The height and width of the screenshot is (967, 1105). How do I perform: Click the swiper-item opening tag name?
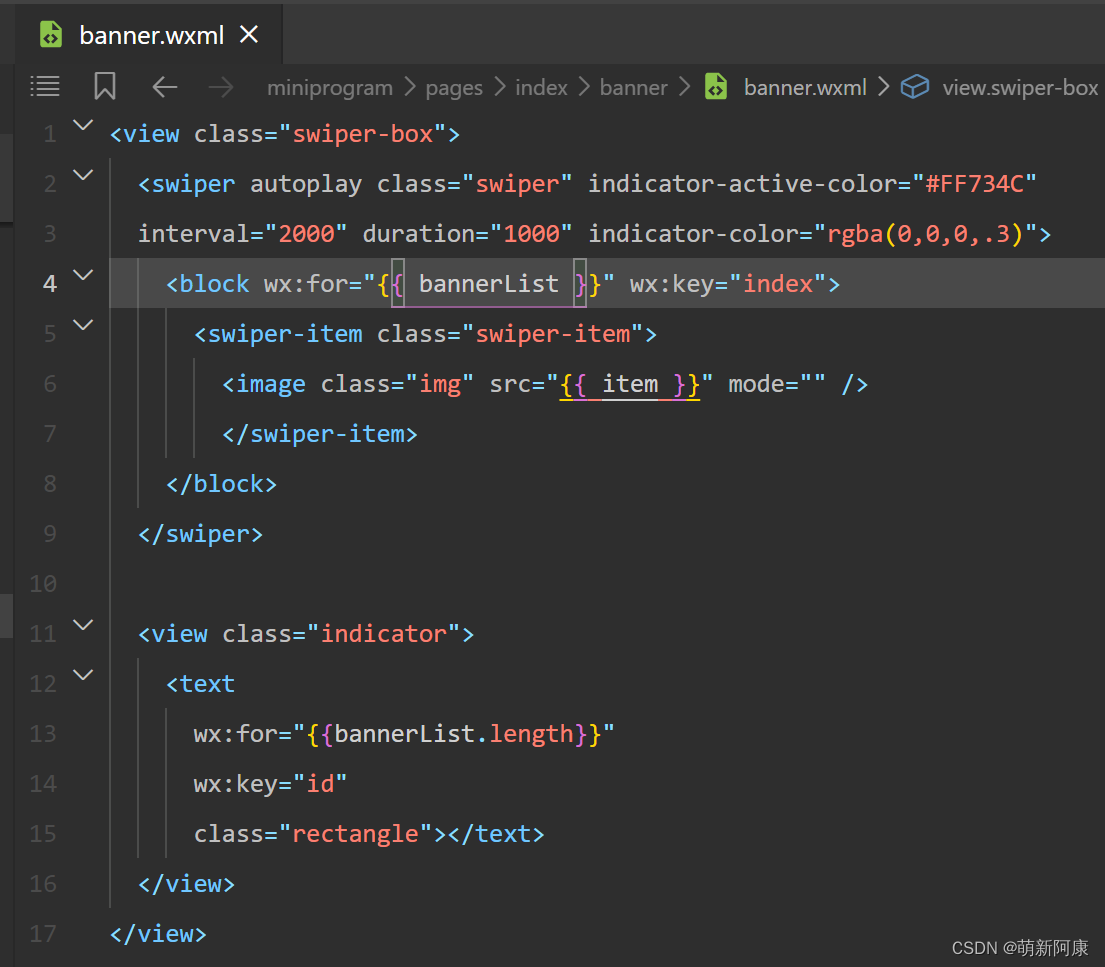click(285, 334)
